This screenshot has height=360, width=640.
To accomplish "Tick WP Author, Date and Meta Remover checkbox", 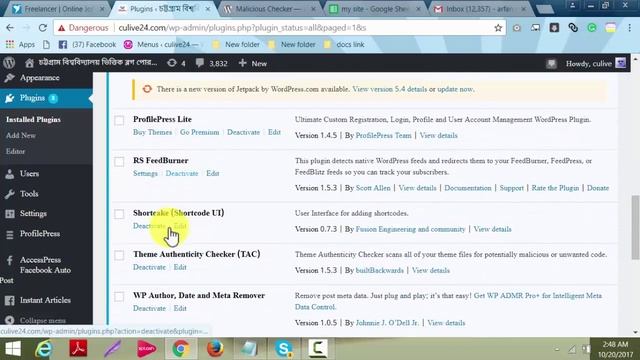I will coord(119,297).
